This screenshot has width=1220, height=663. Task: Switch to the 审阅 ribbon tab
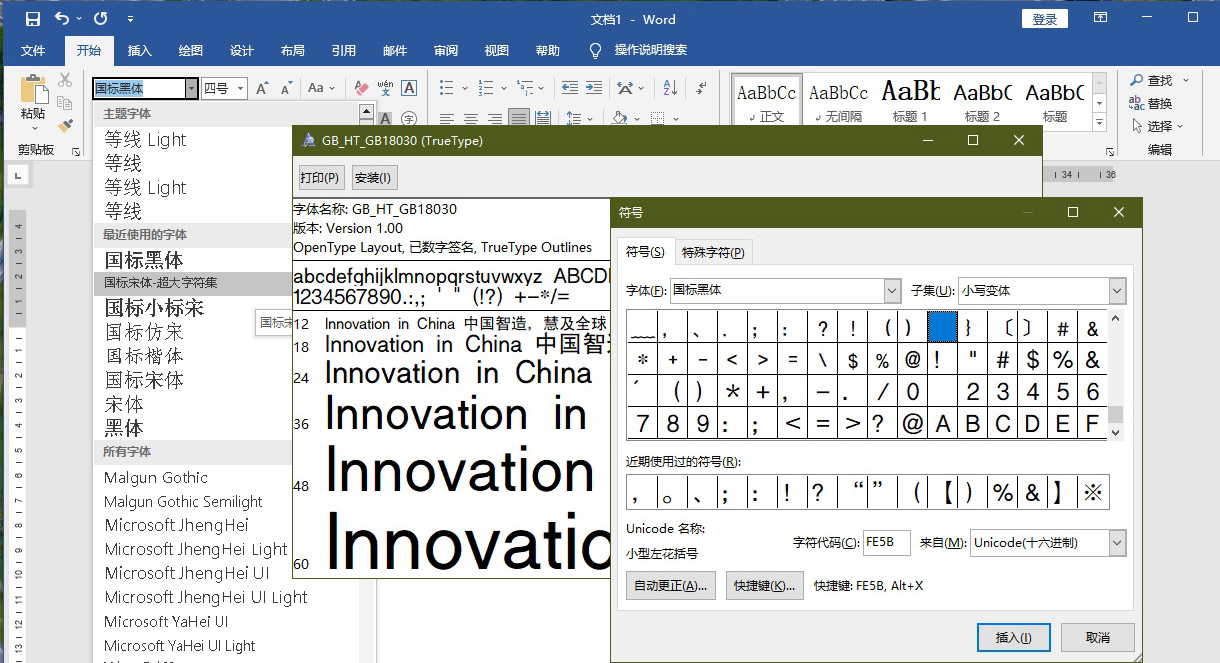point(446,50)
